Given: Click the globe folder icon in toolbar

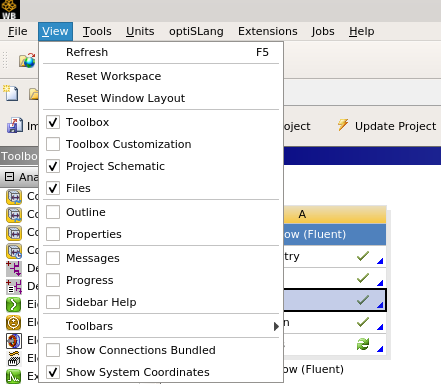Looking at the screenshot, I should pyautogui.click(x=27, y=61).
